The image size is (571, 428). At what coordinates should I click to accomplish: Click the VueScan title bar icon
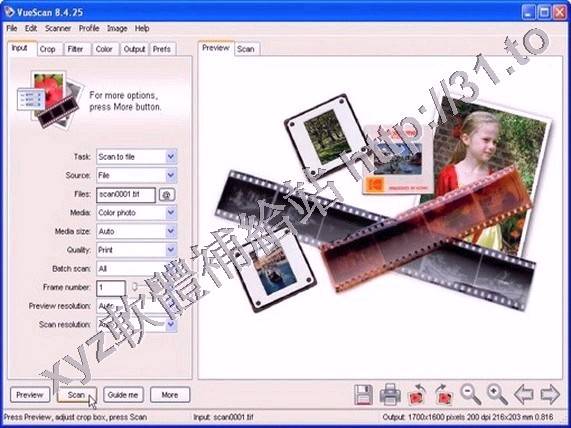pyautogui.click(x=9, y=12)
